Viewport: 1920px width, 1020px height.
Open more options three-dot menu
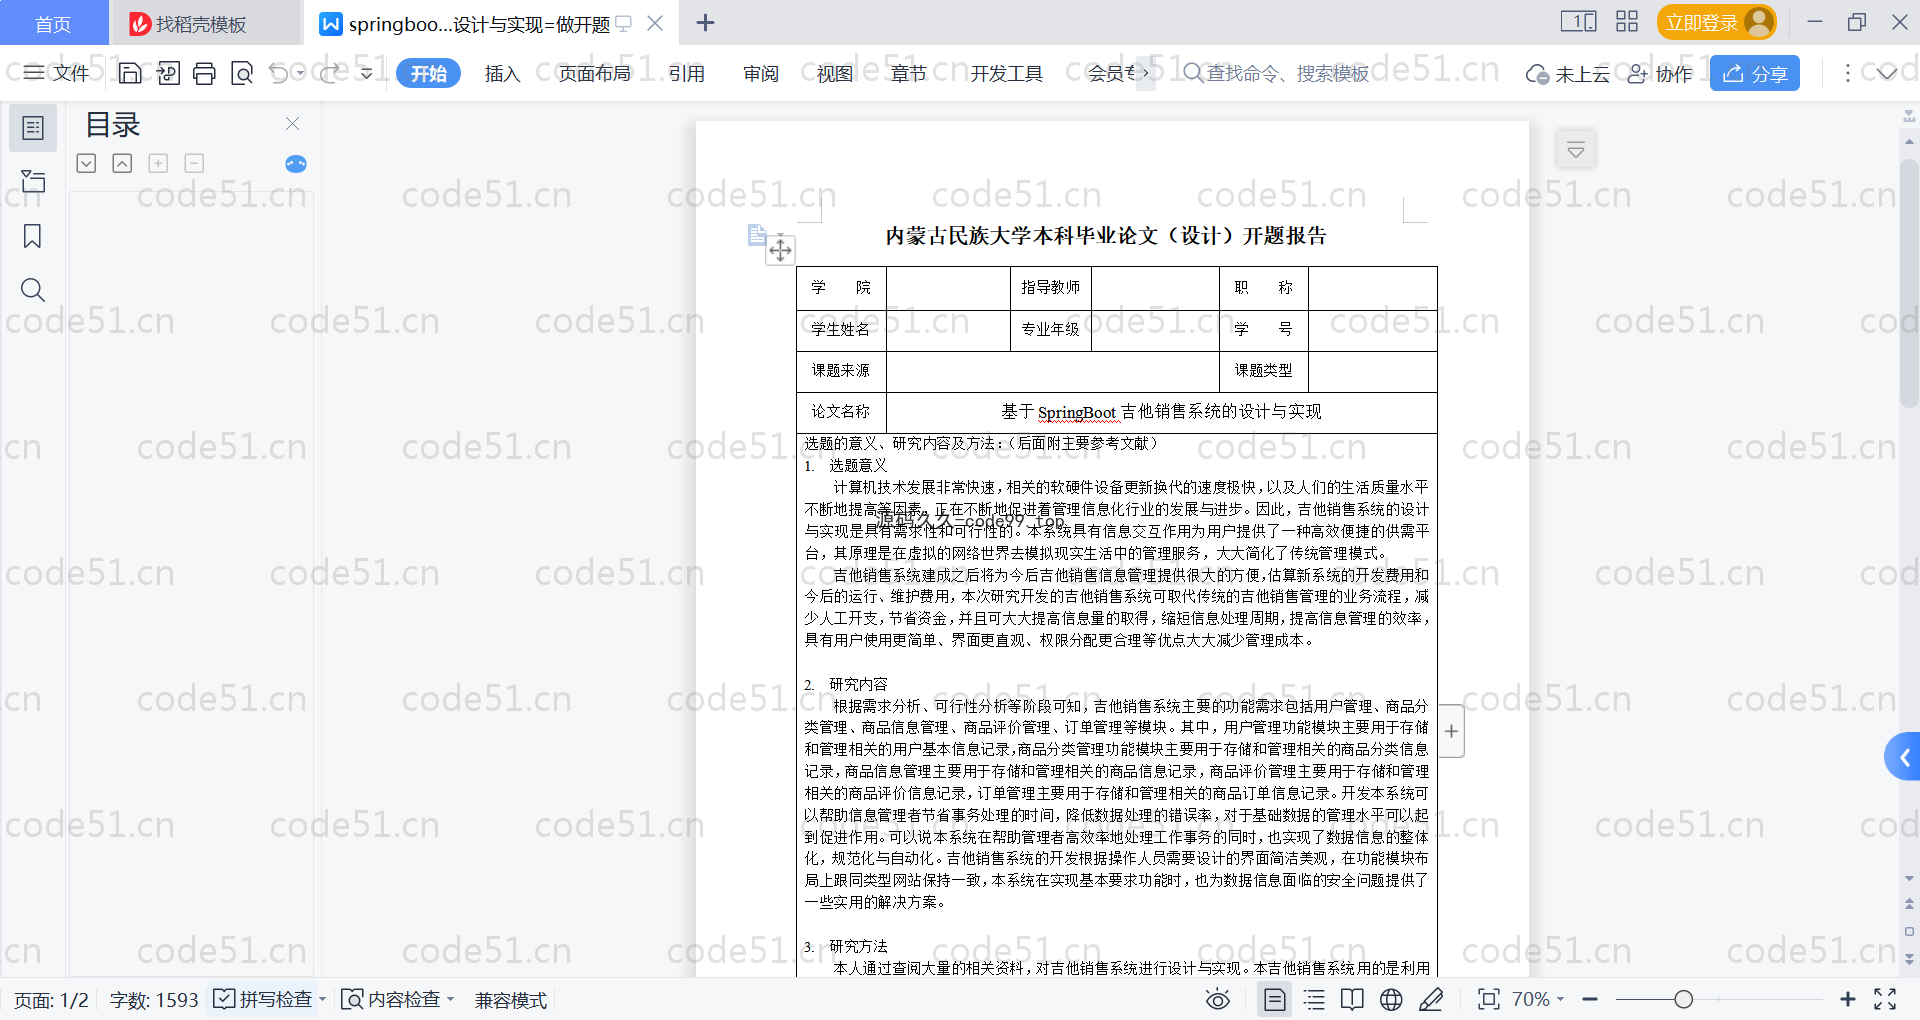click(1847, 73)
